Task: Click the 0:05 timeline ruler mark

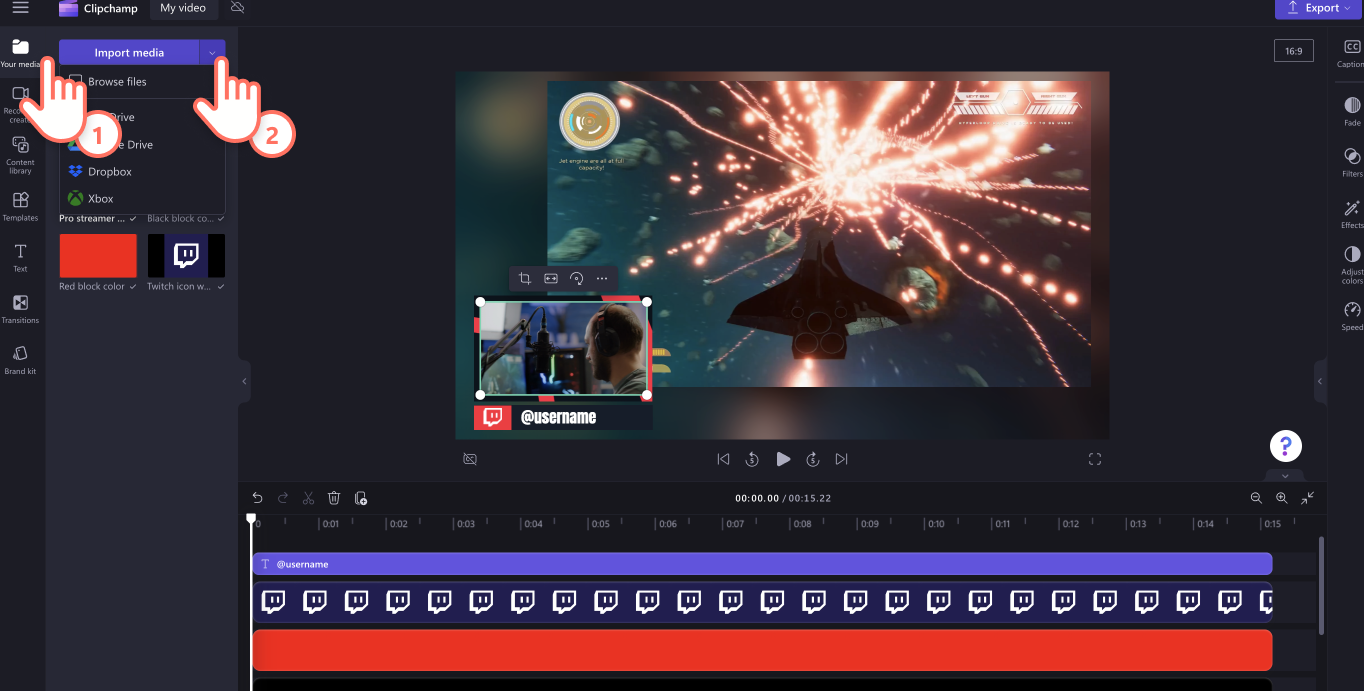Action: 599,523
